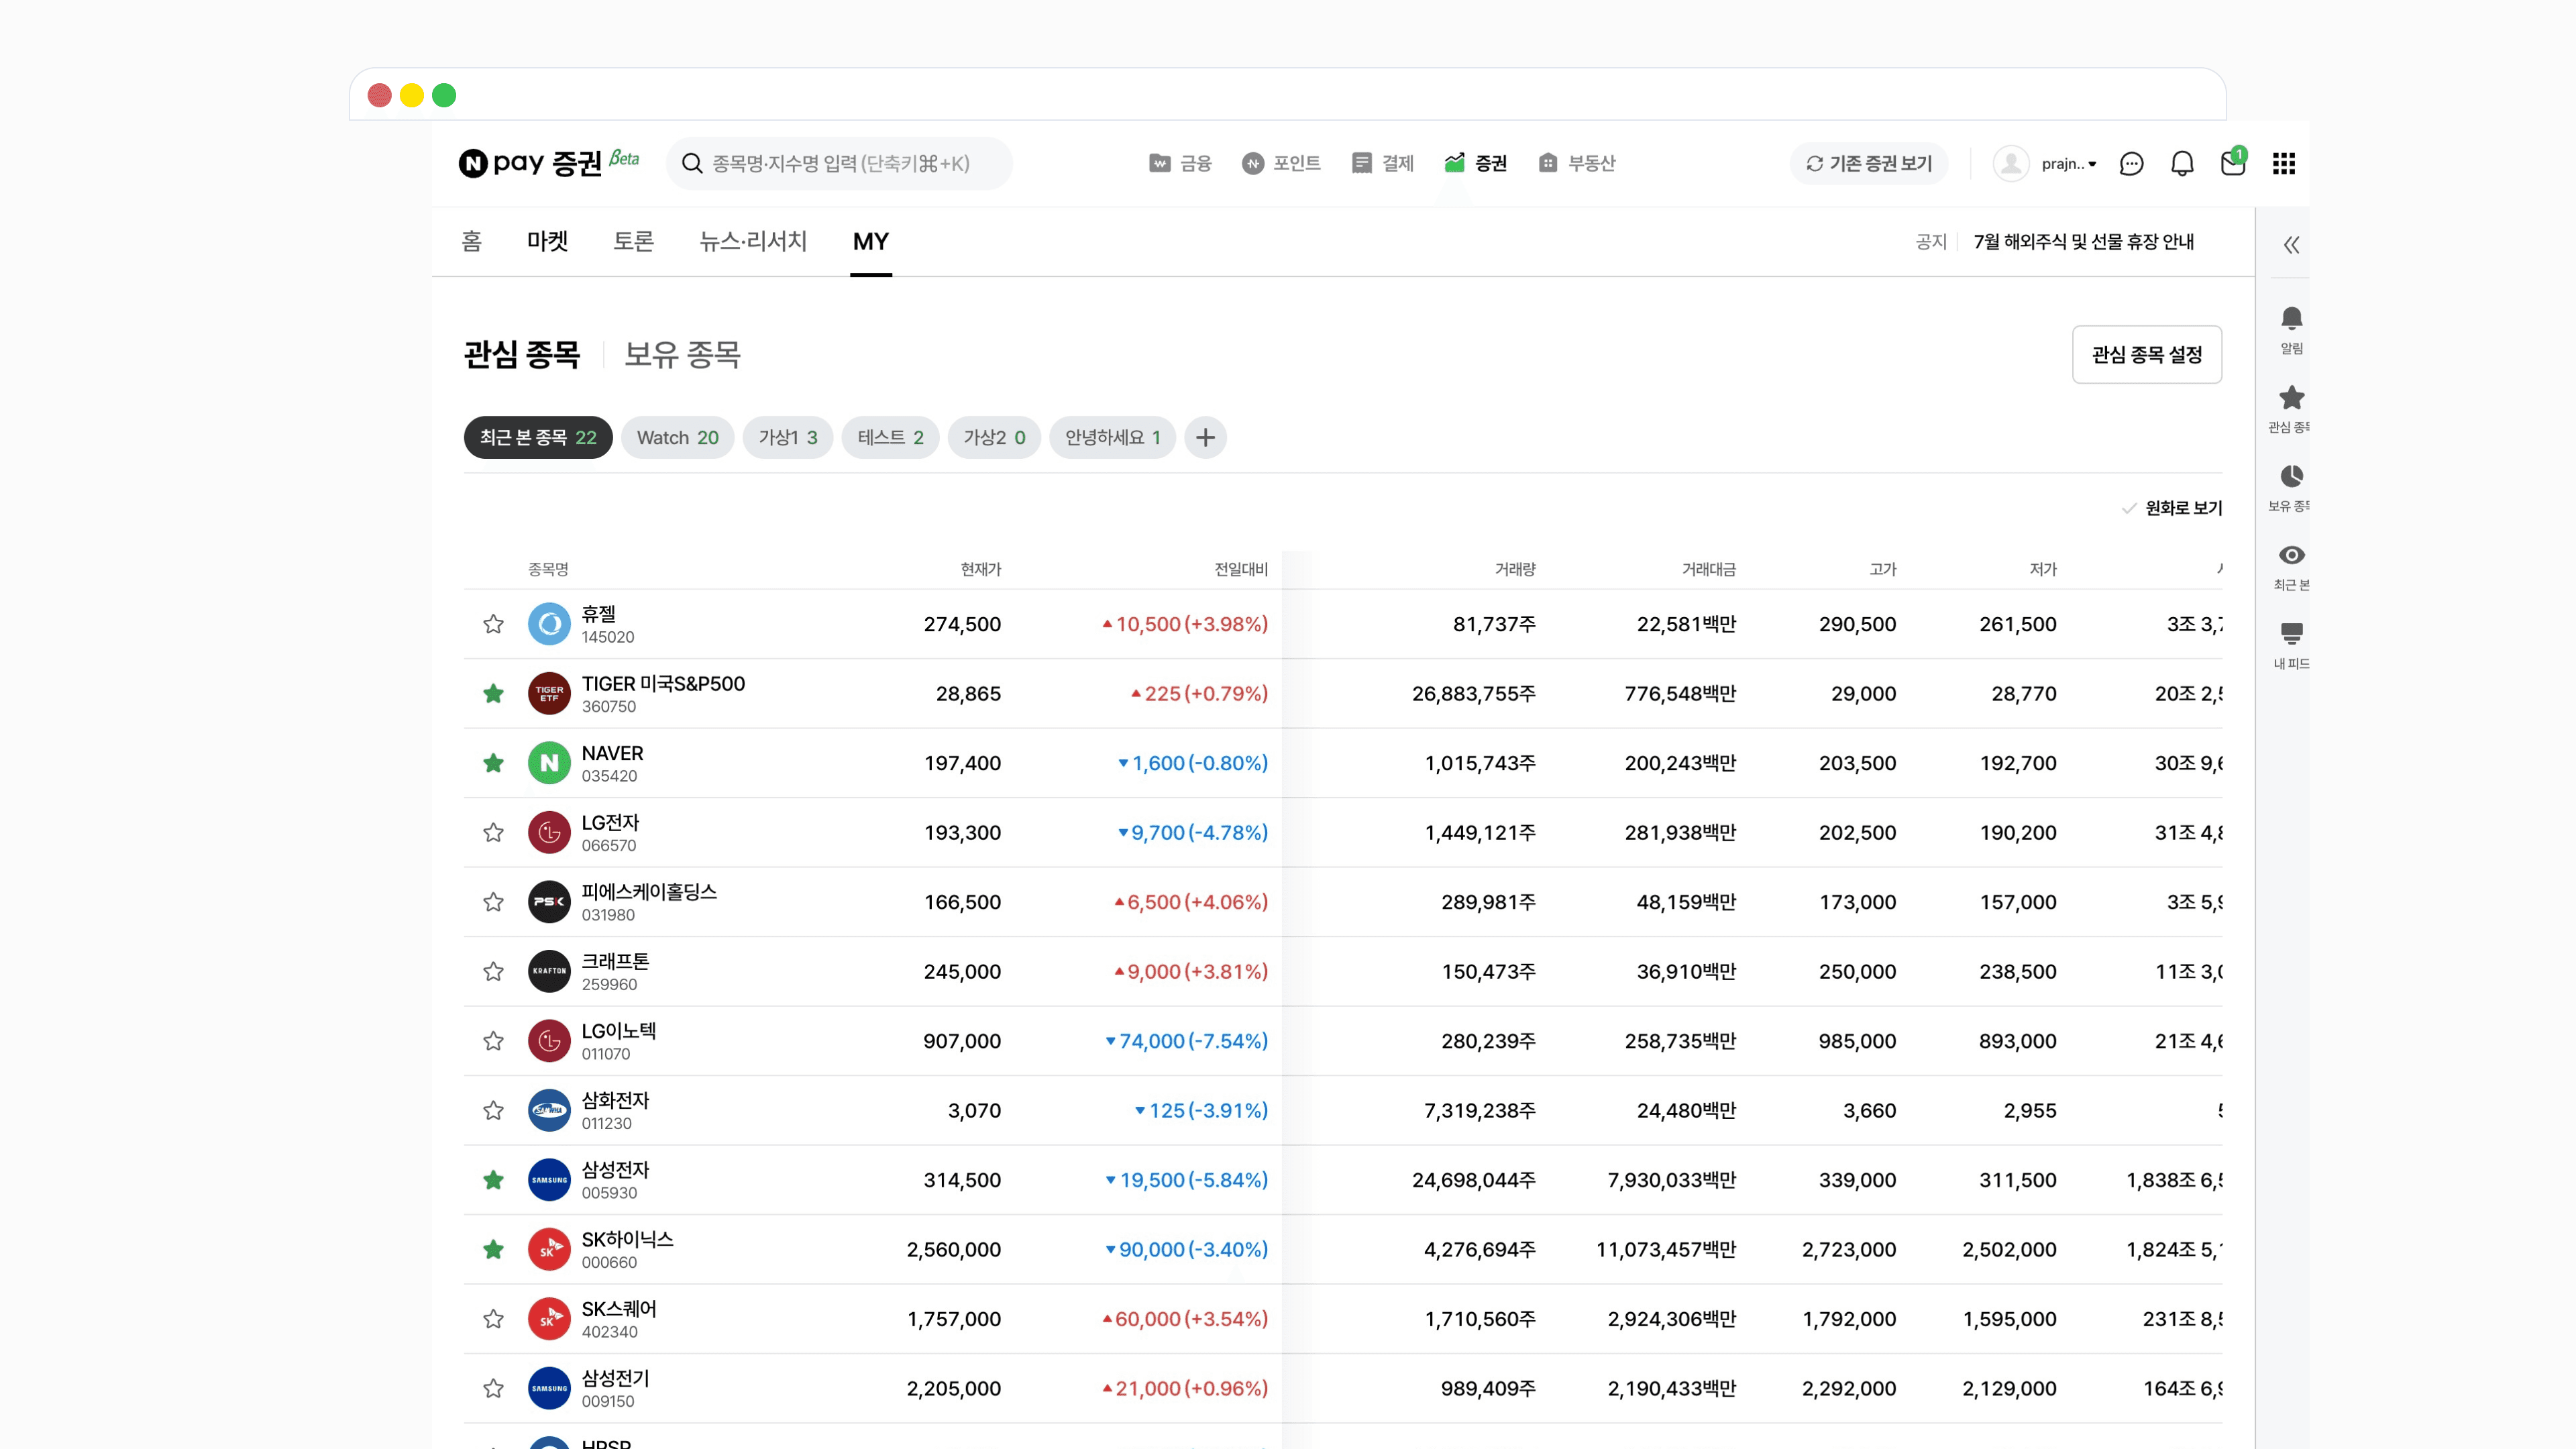Click the TIGER ETF logo
The image size is (2576, 1449).
point(549,693)
